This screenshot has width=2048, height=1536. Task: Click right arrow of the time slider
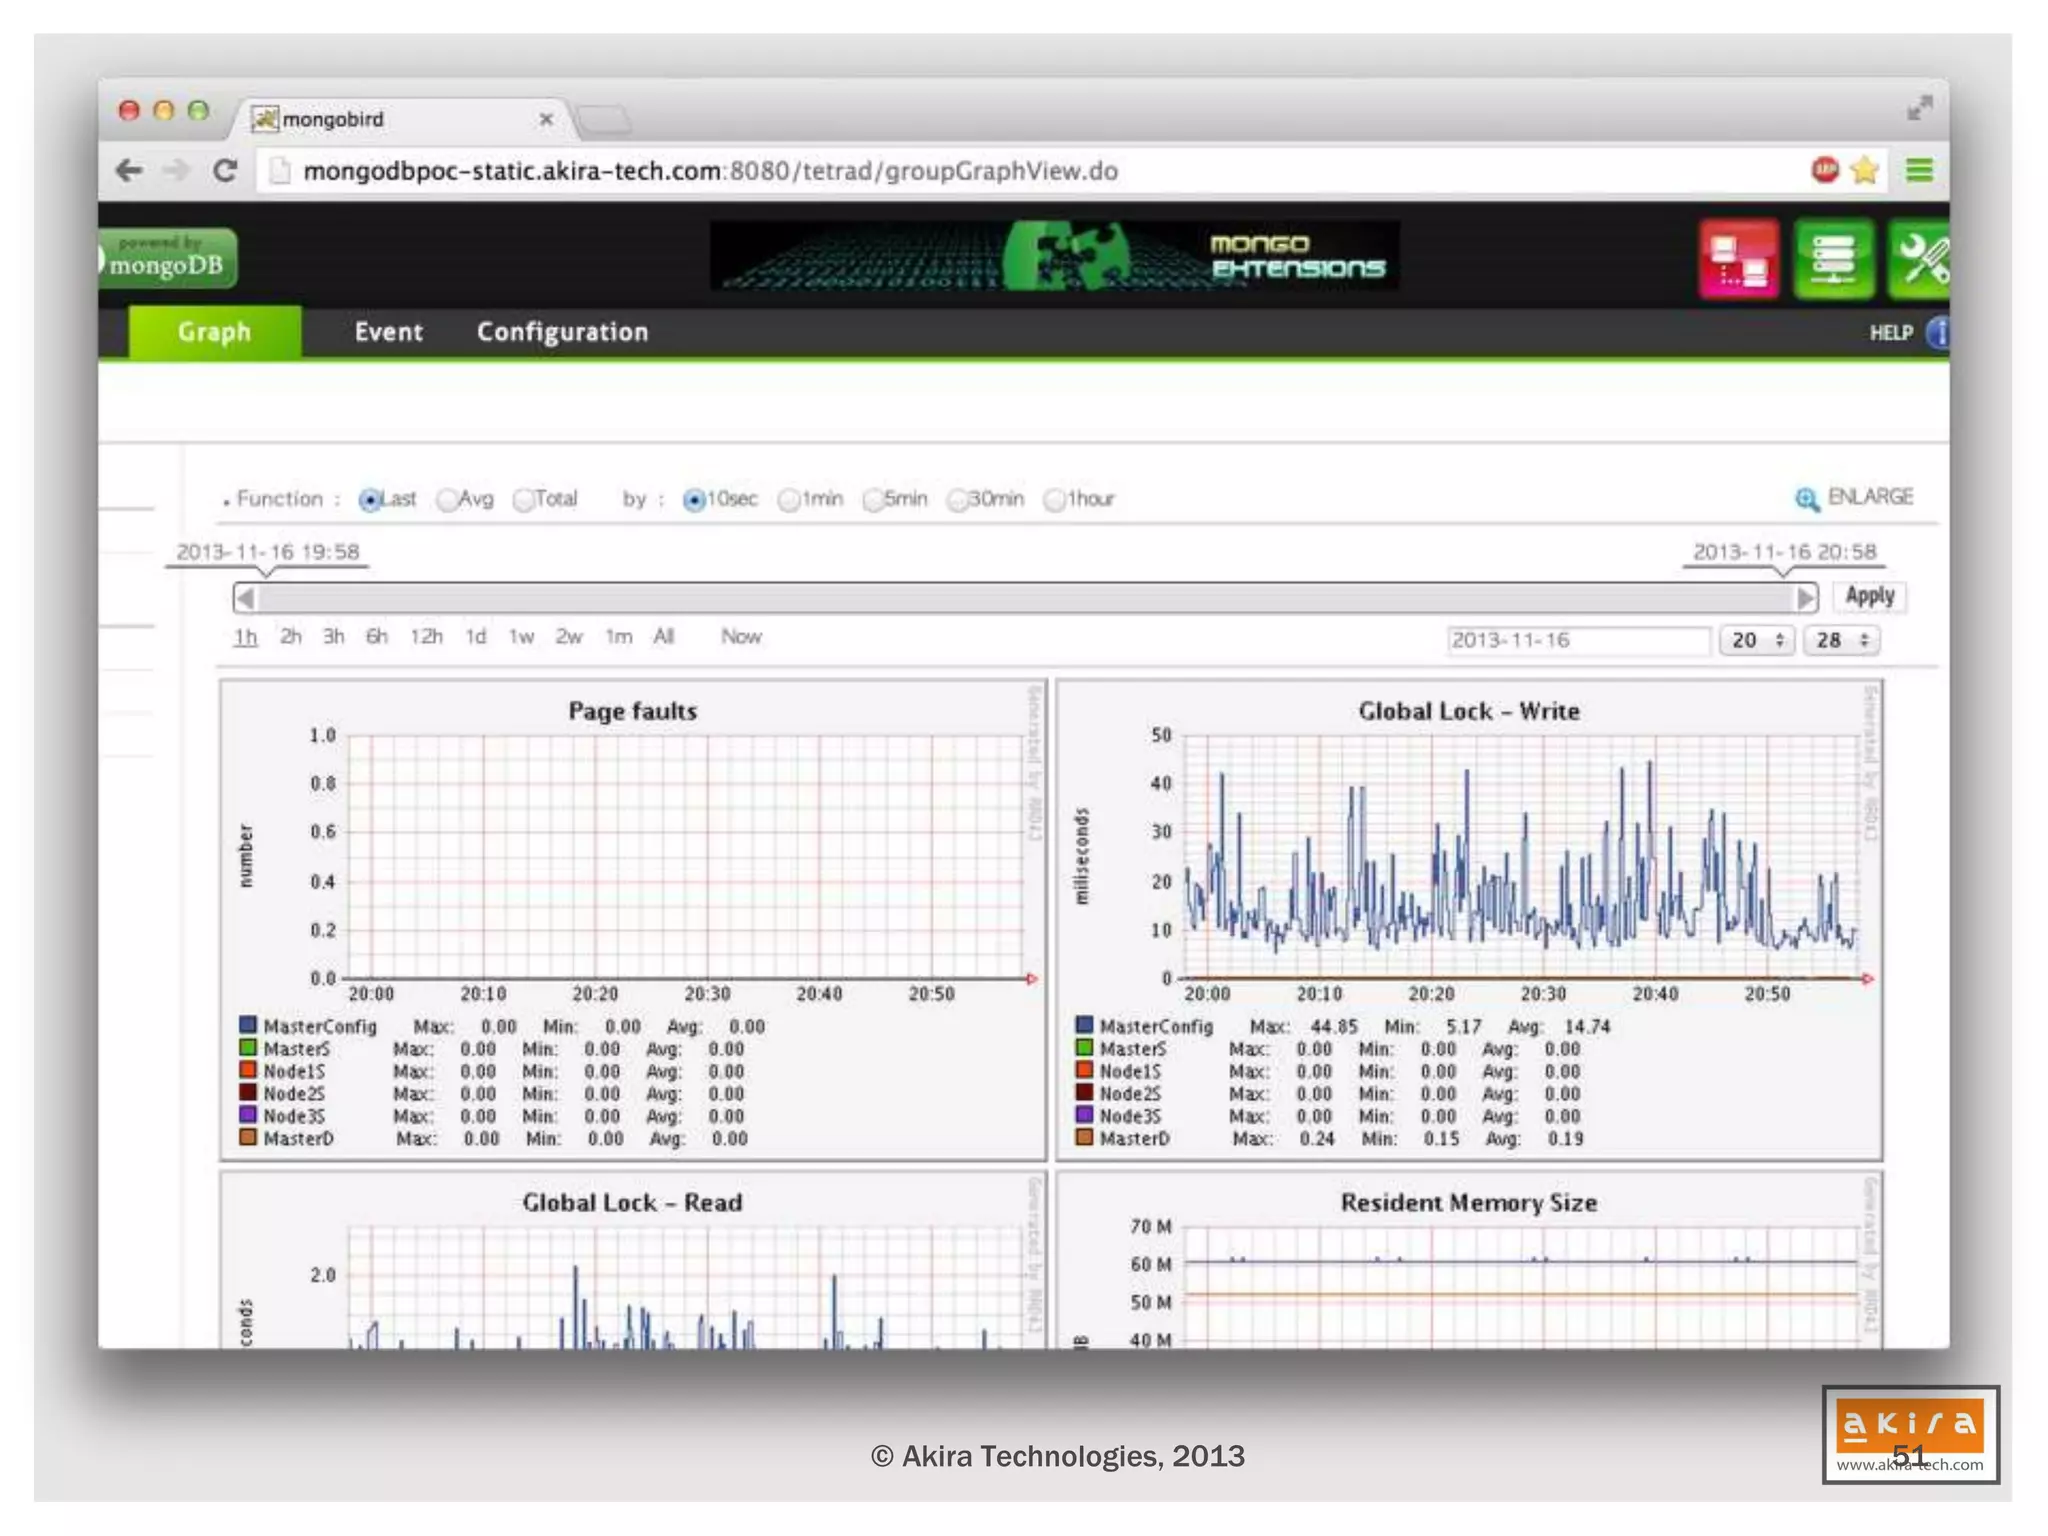coord(1804,598)
